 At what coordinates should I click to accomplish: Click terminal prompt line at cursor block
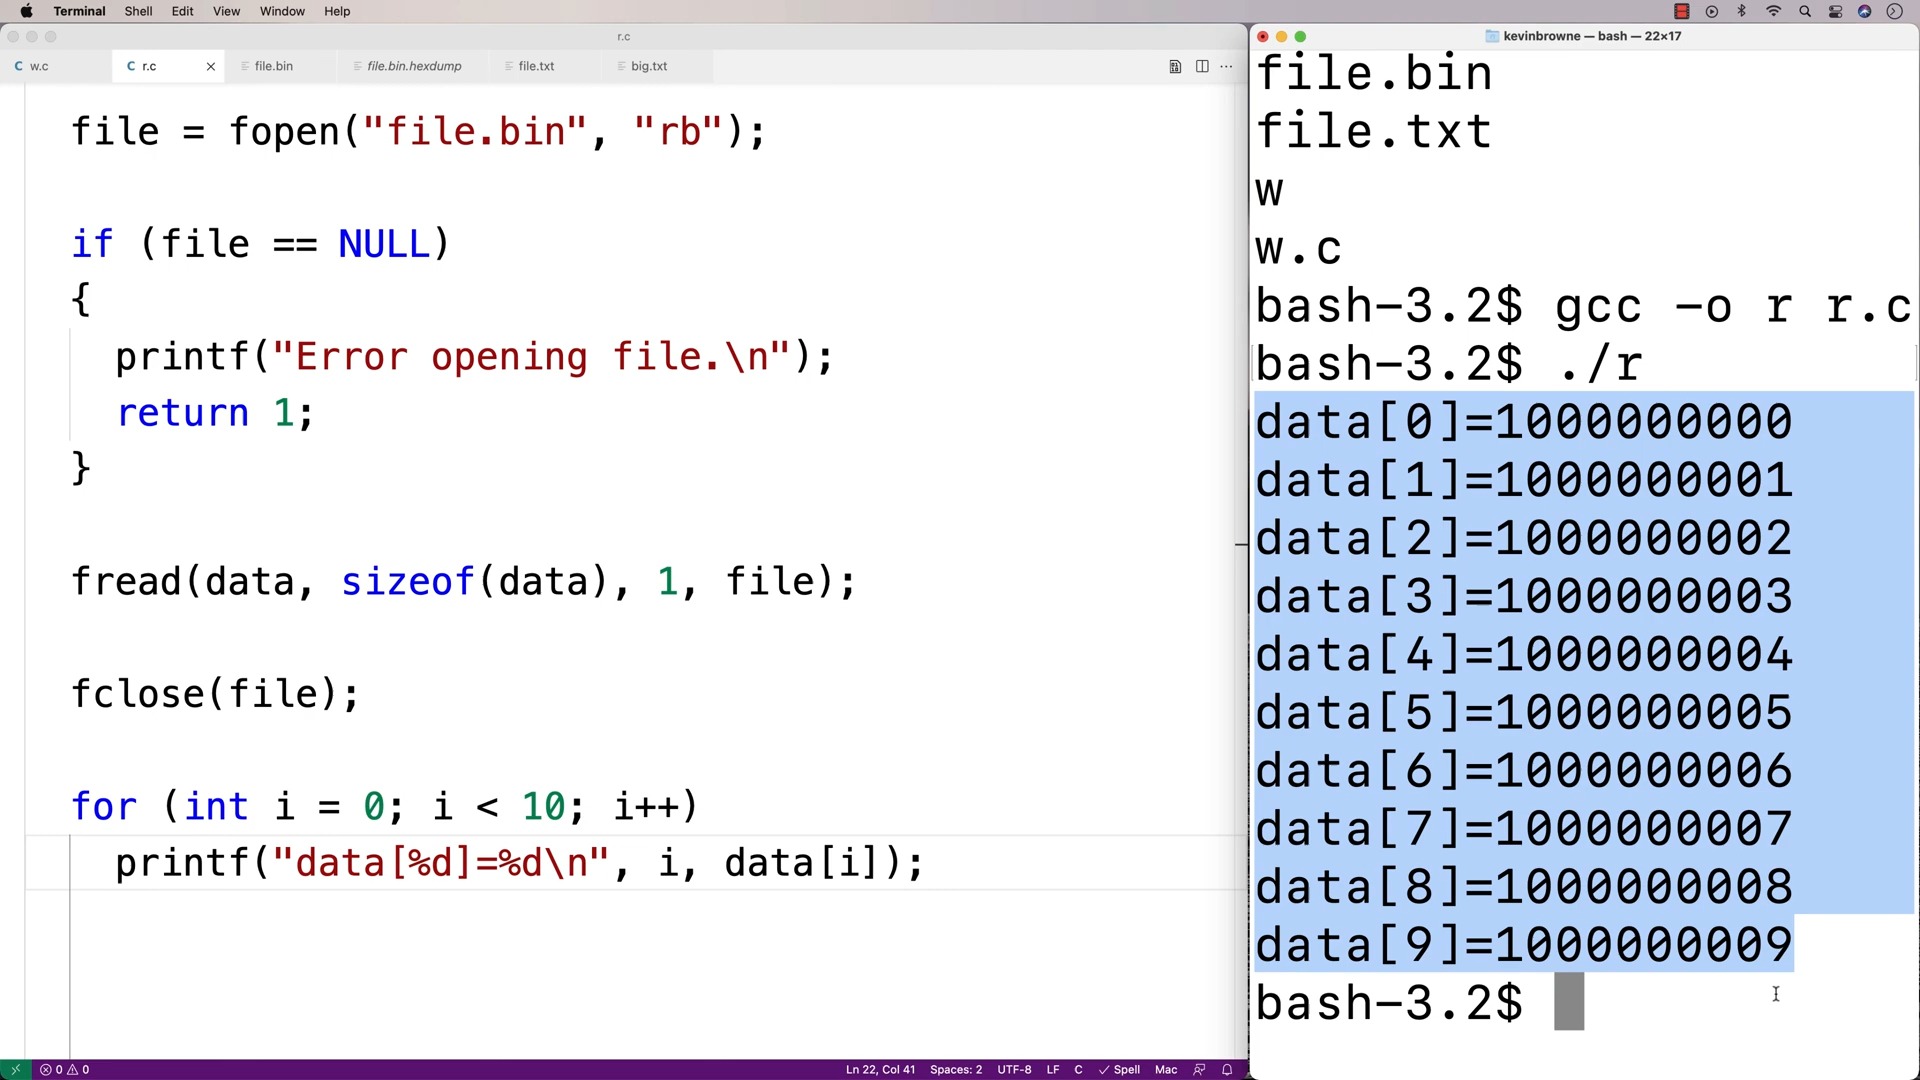(1569, 1002)
